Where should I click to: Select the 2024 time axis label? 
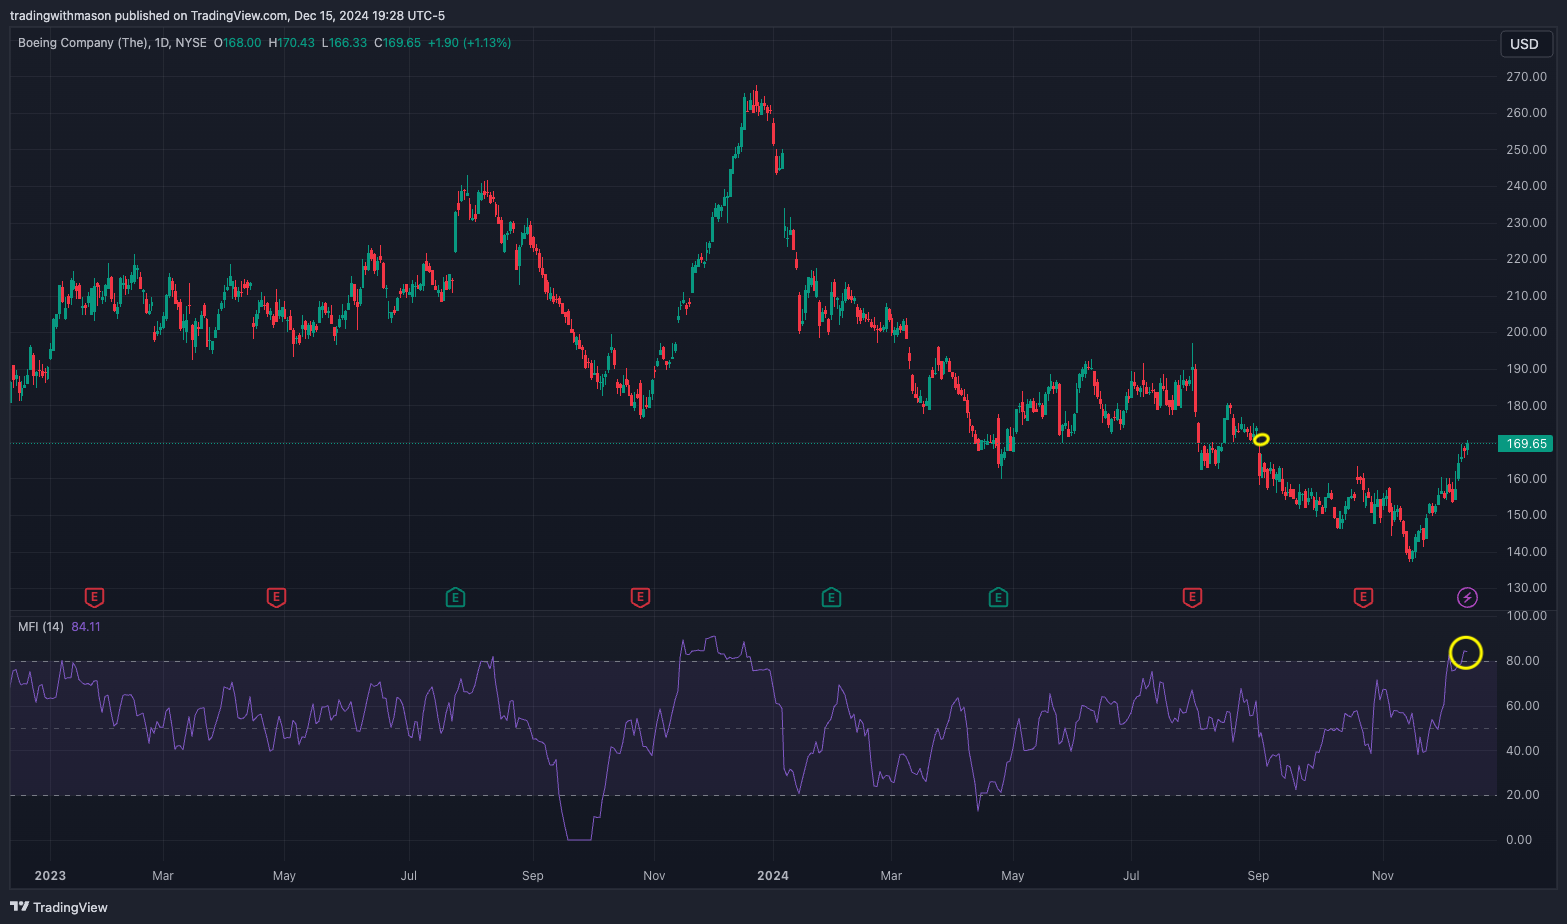coord(773,875)
